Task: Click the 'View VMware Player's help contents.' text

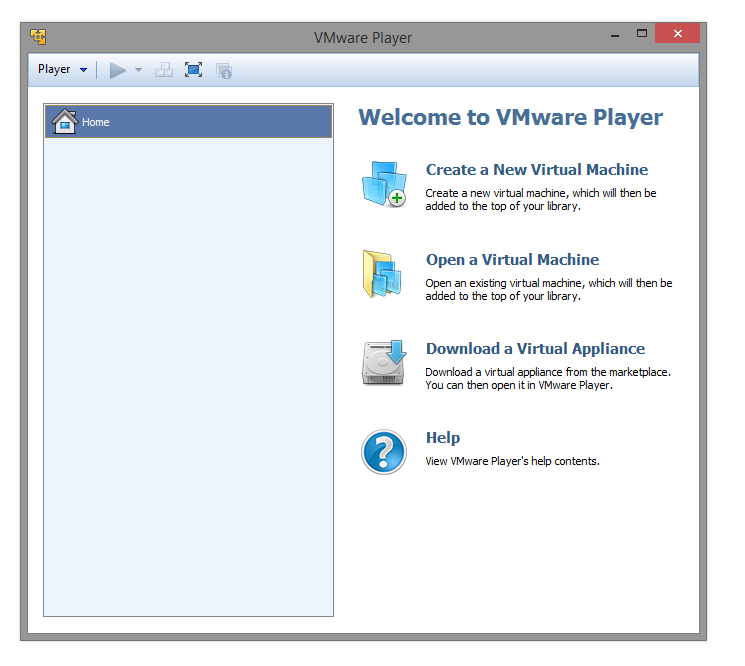Action: click(513, 461)
